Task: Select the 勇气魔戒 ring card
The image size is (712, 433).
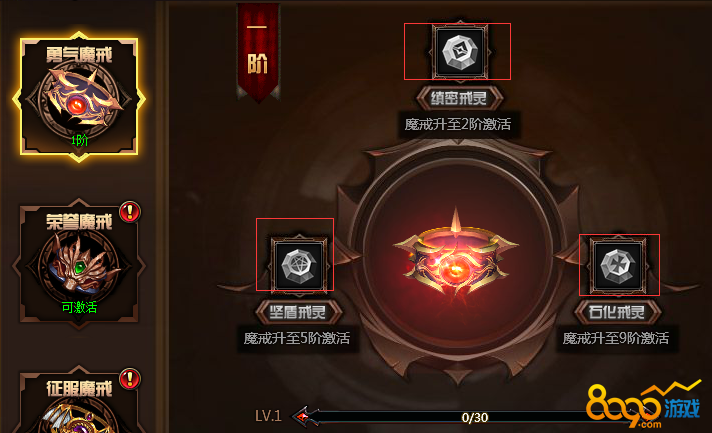Action: pos(79,97)
